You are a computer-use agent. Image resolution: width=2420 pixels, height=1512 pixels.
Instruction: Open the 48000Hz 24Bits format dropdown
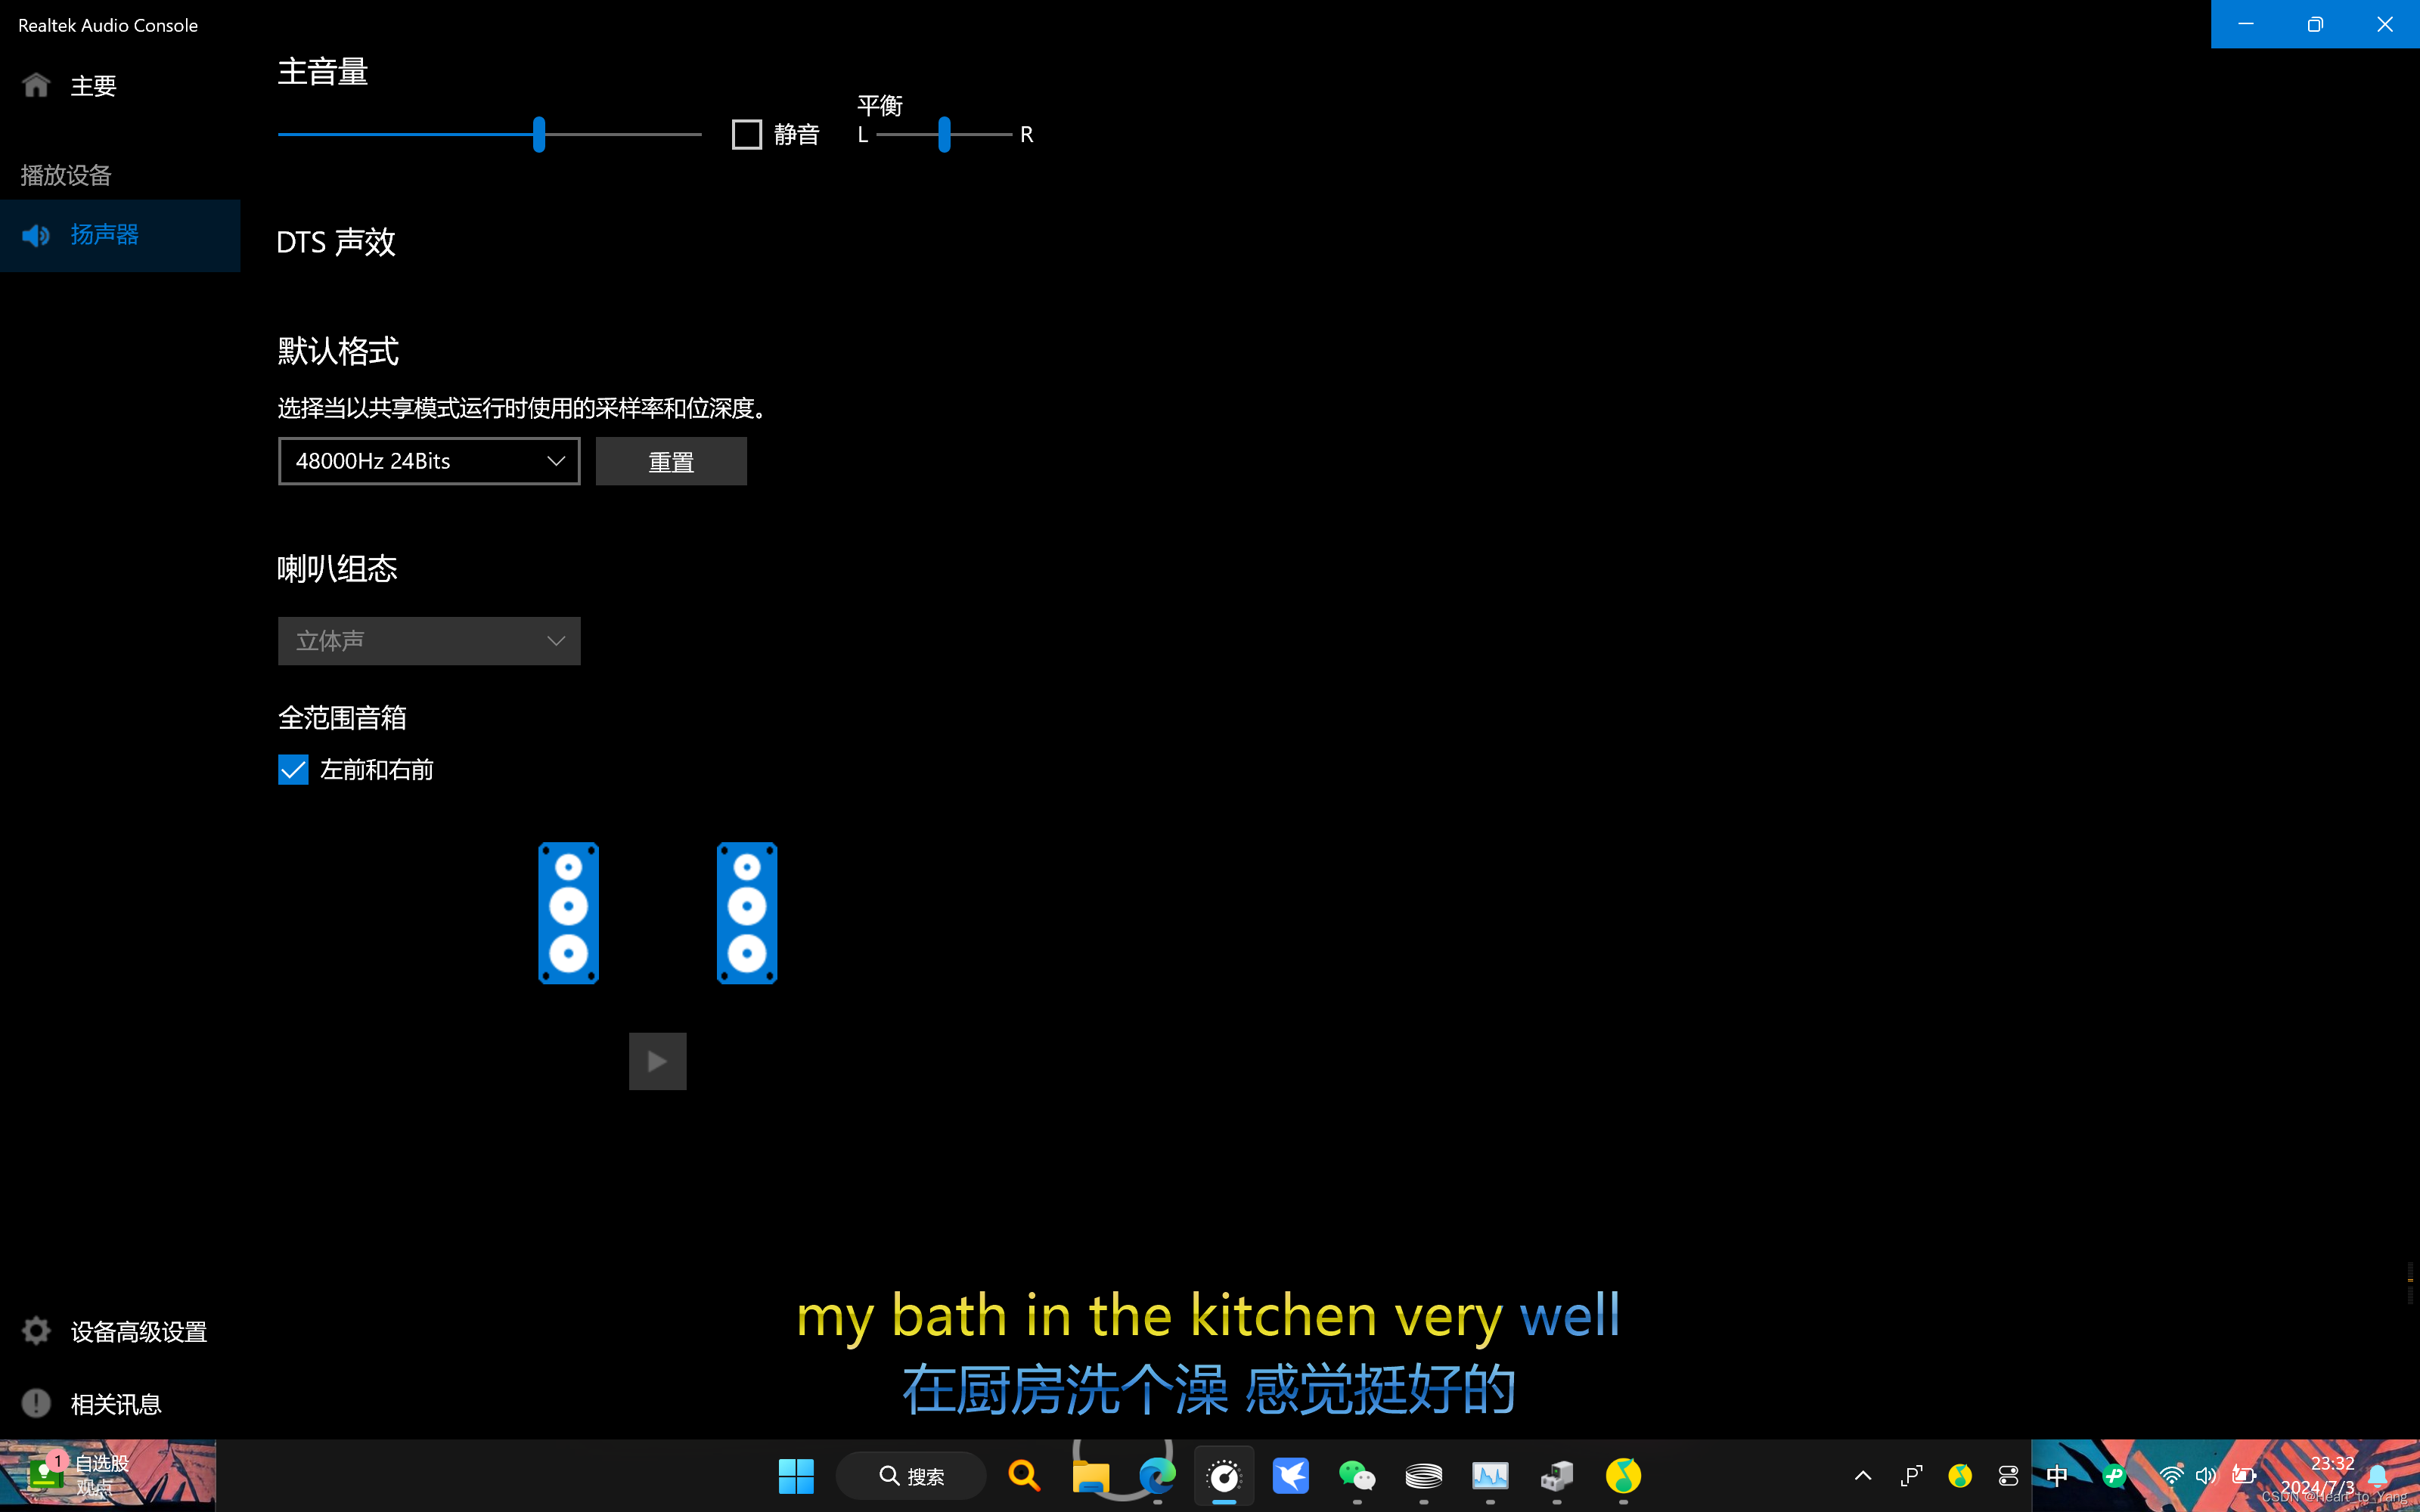tap(429, 461)
